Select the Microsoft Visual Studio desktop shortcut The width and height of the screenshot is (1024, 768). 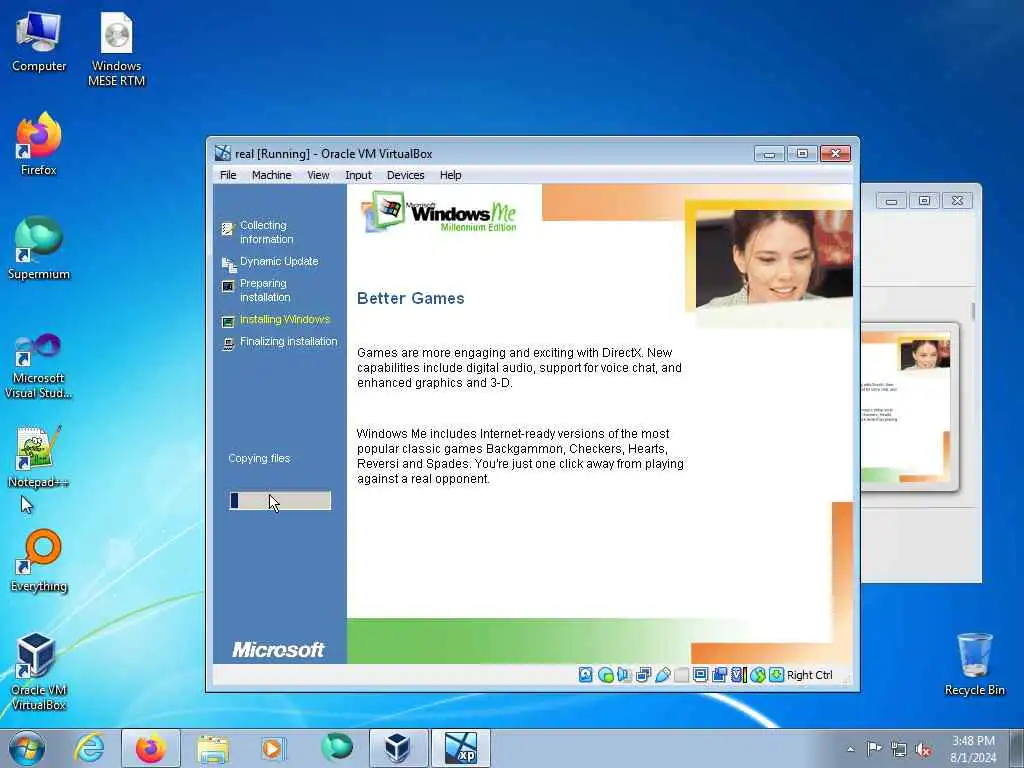click(x=39, y=366)
